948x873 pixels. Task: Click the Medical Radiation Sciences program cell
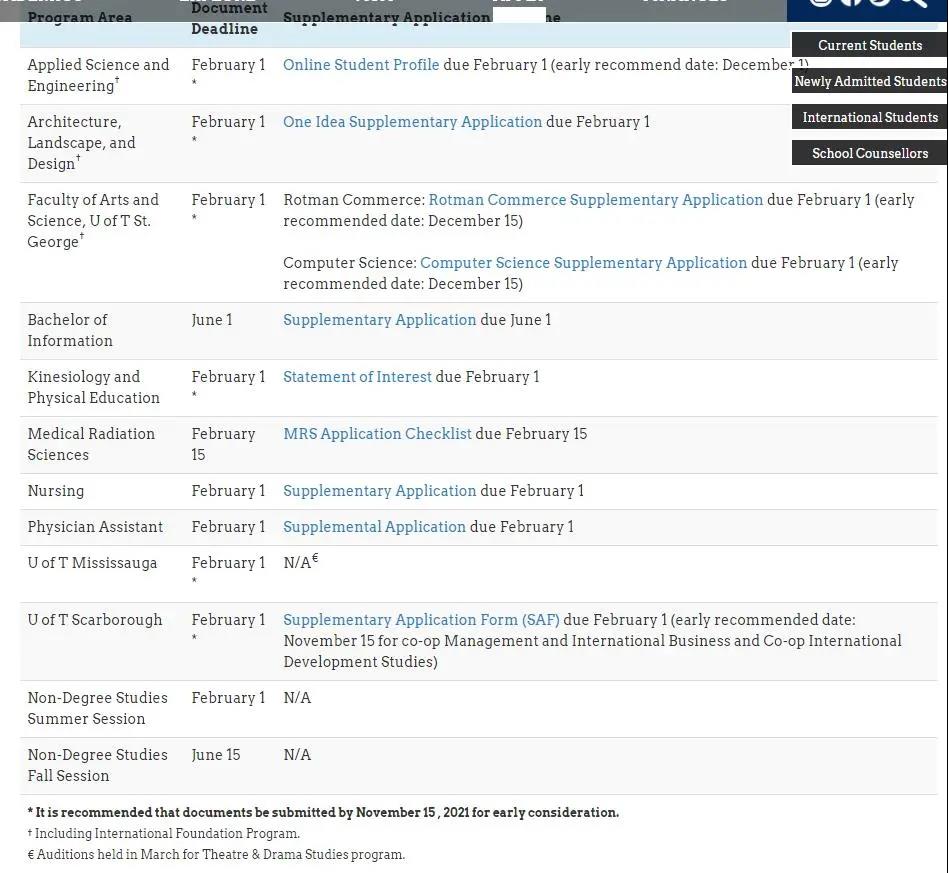91,444
